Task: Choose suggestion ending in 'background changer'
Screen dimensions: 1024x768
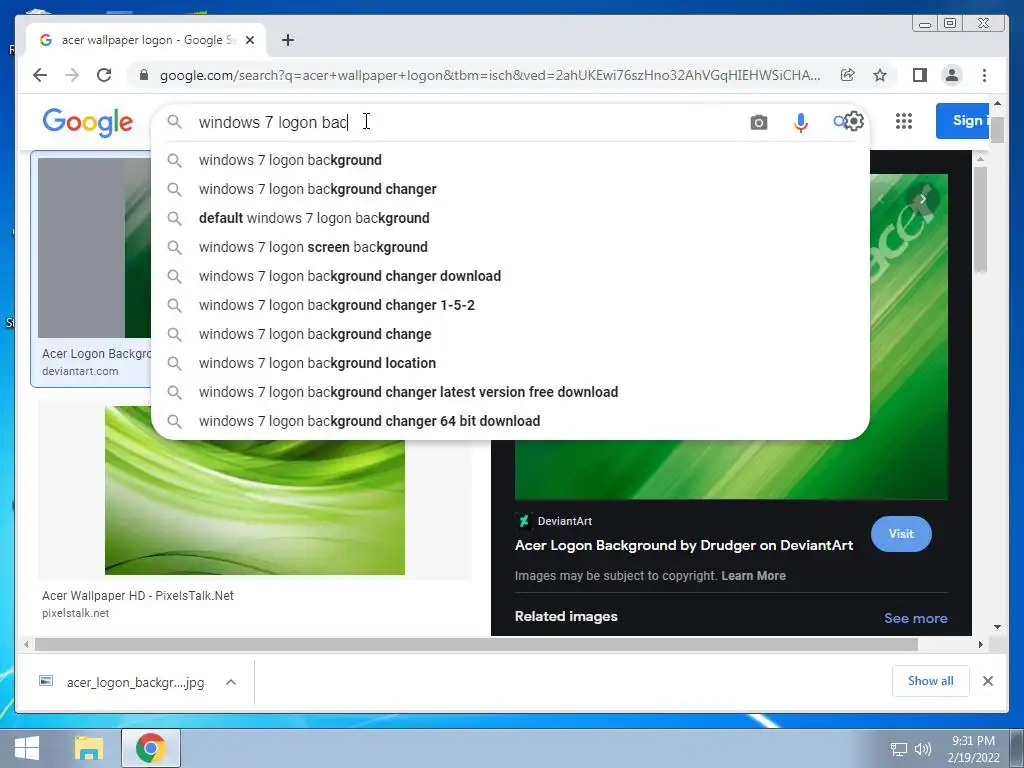Action: point(510,189)
